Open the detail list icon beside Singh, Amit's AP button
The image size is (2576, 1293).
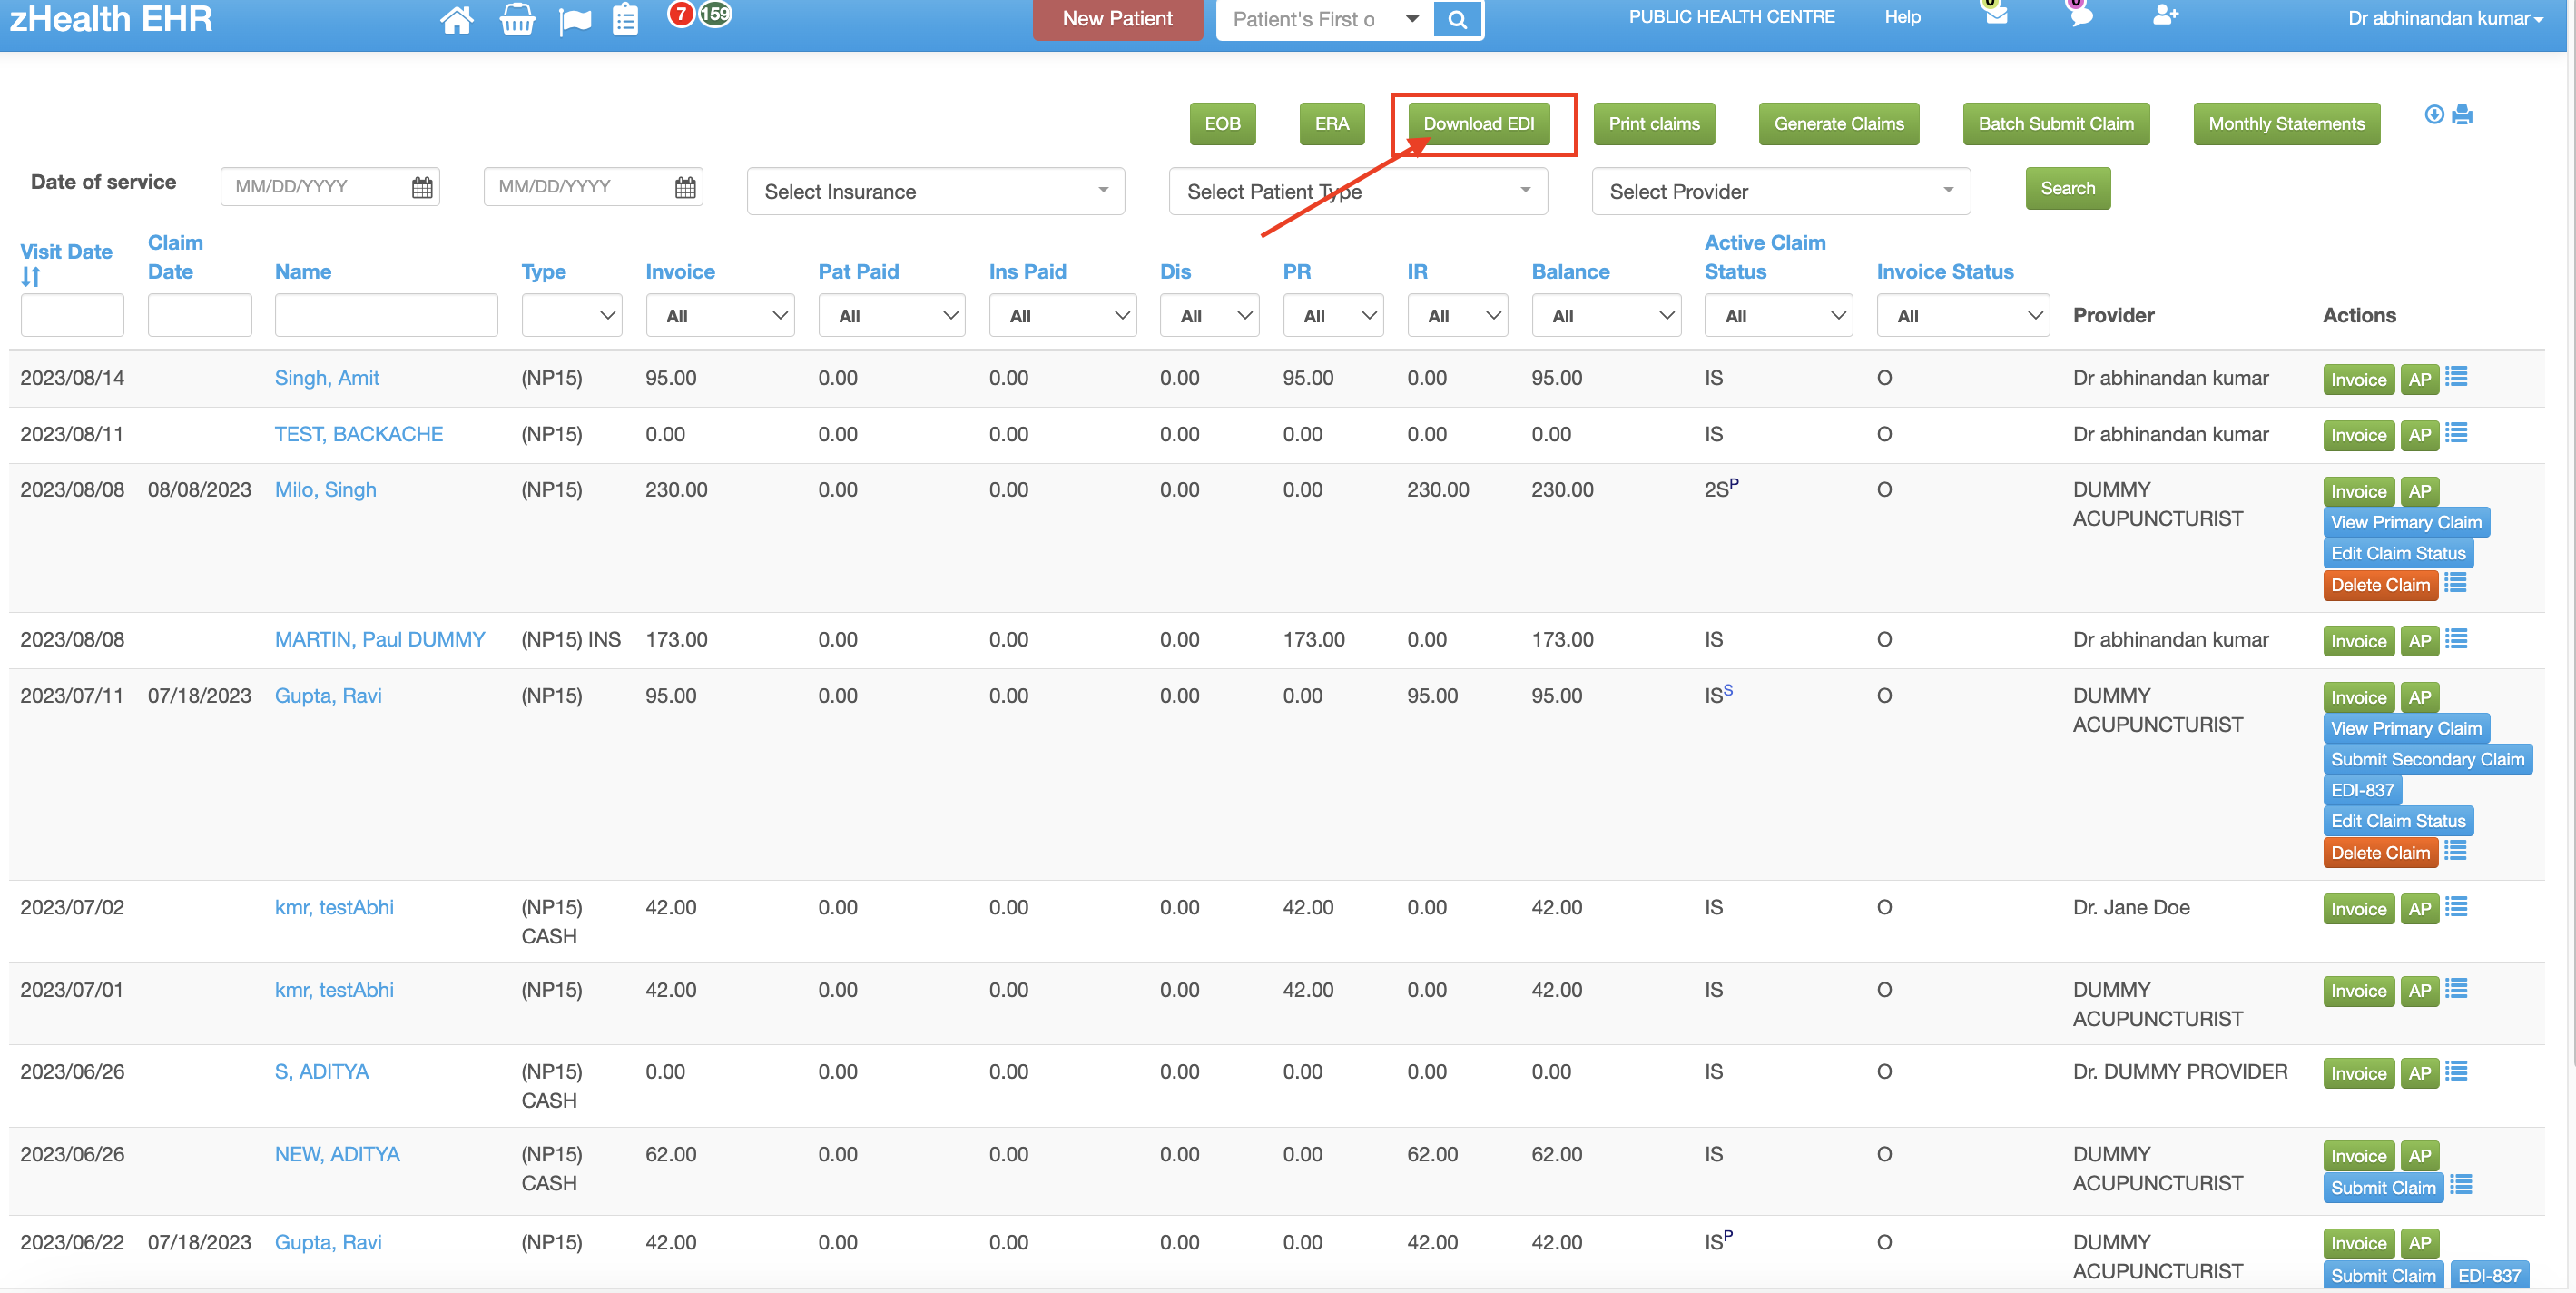coord(2457,377)
